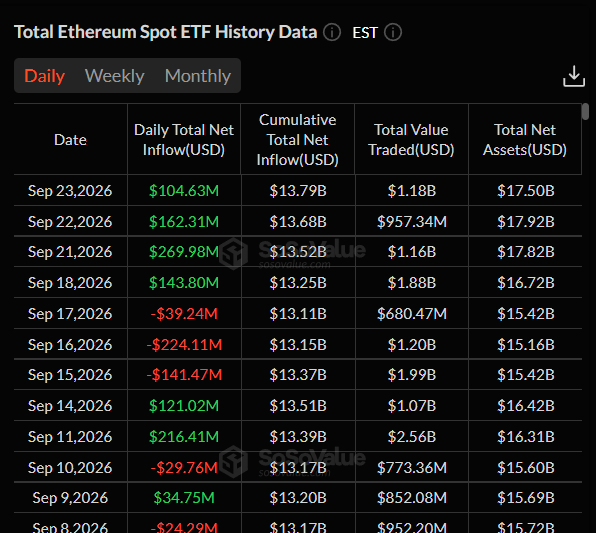Click the Total Net Assets header
The width and height of the screenshot is (596, 533).
525,140
